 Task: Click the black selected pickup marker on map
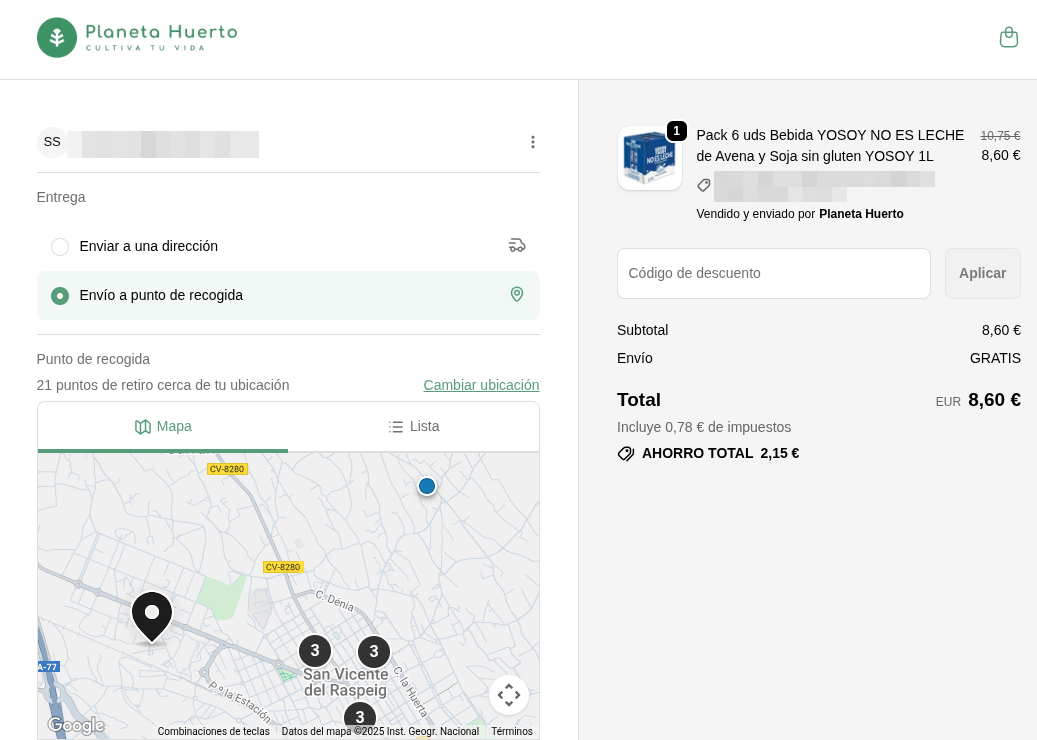coord(152,616)
